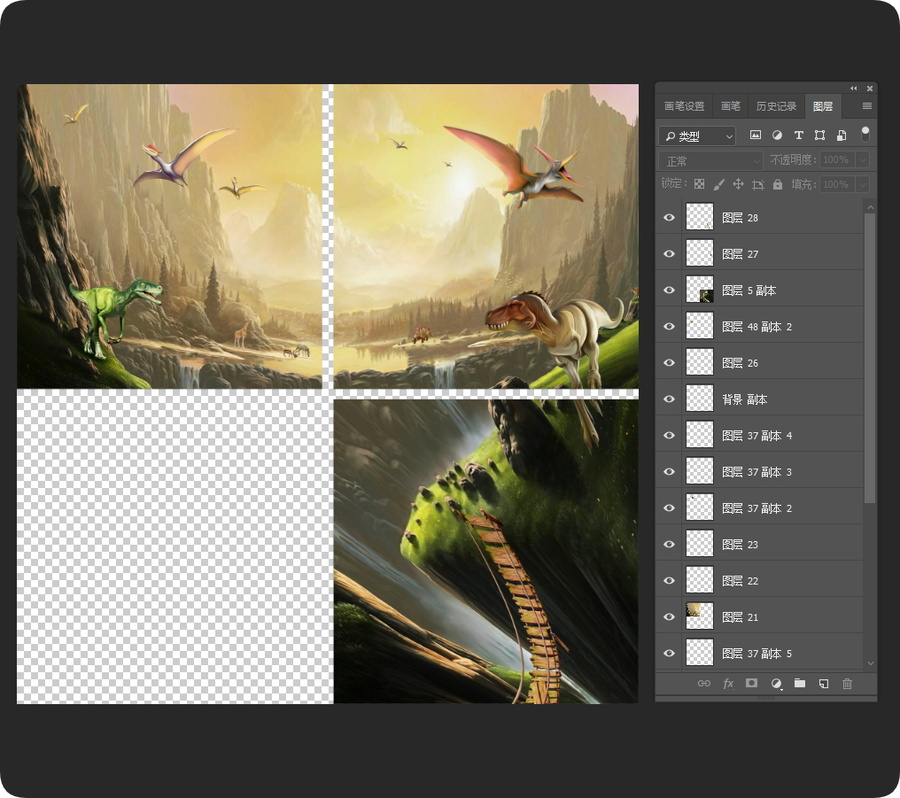Add a layer style with fx icon
The image size is (900, 798).
(728, 683)
